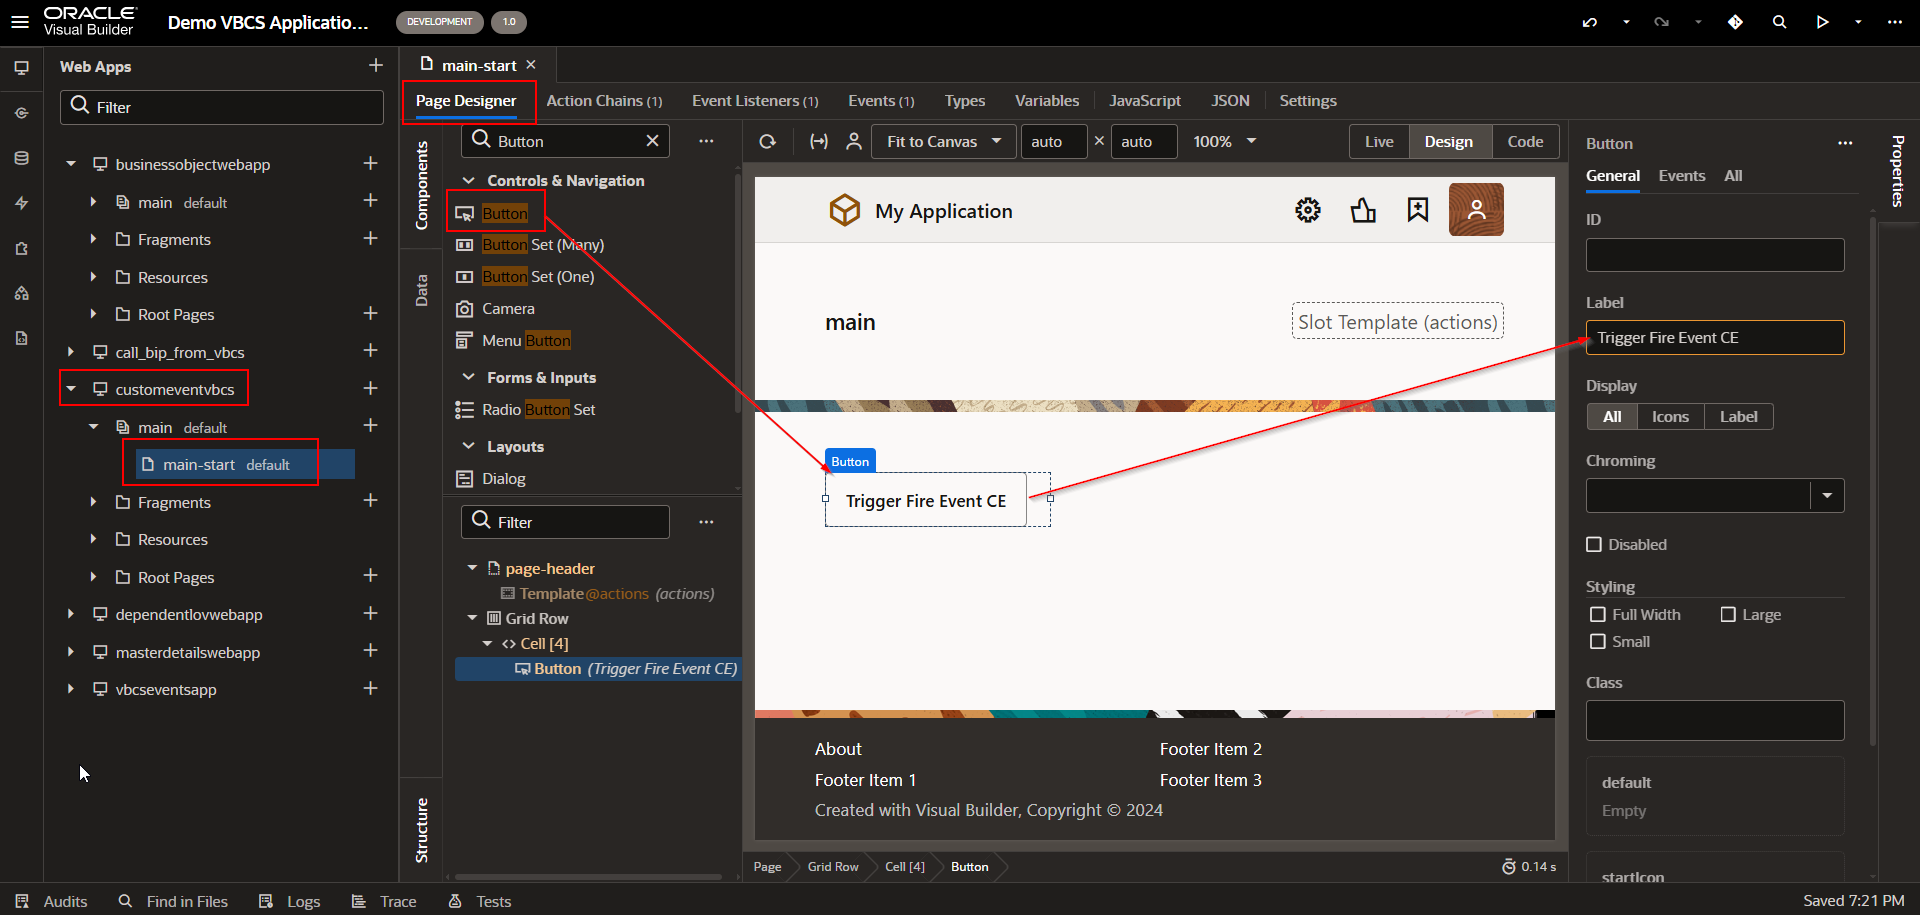Toggle the Disabled checkbox
The height and width of the screenshot is (915, 1920).
(1594, 545)
